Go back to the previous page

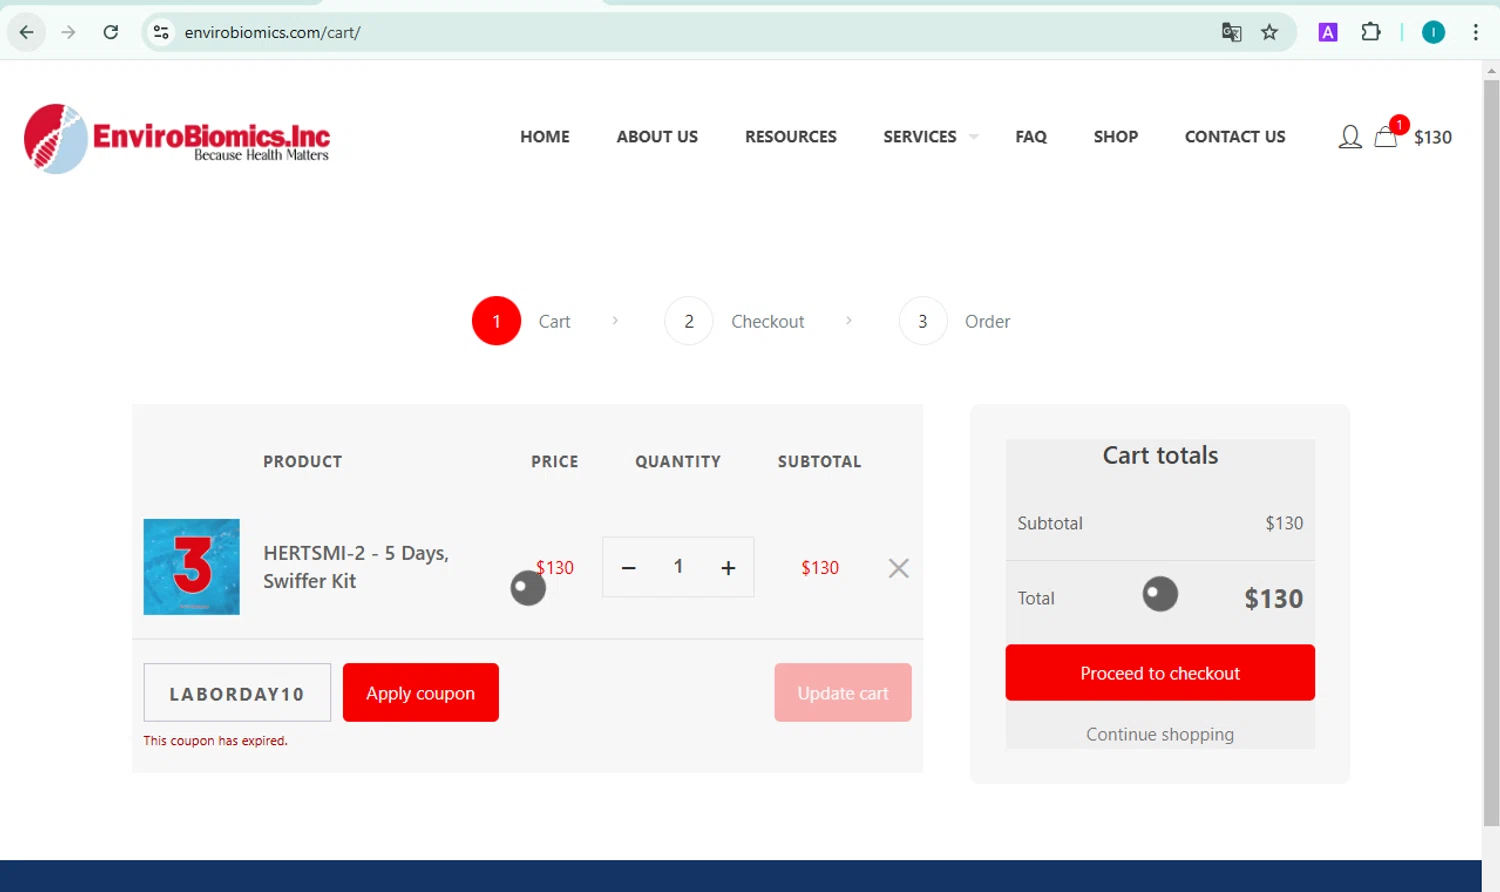point(27,32)
